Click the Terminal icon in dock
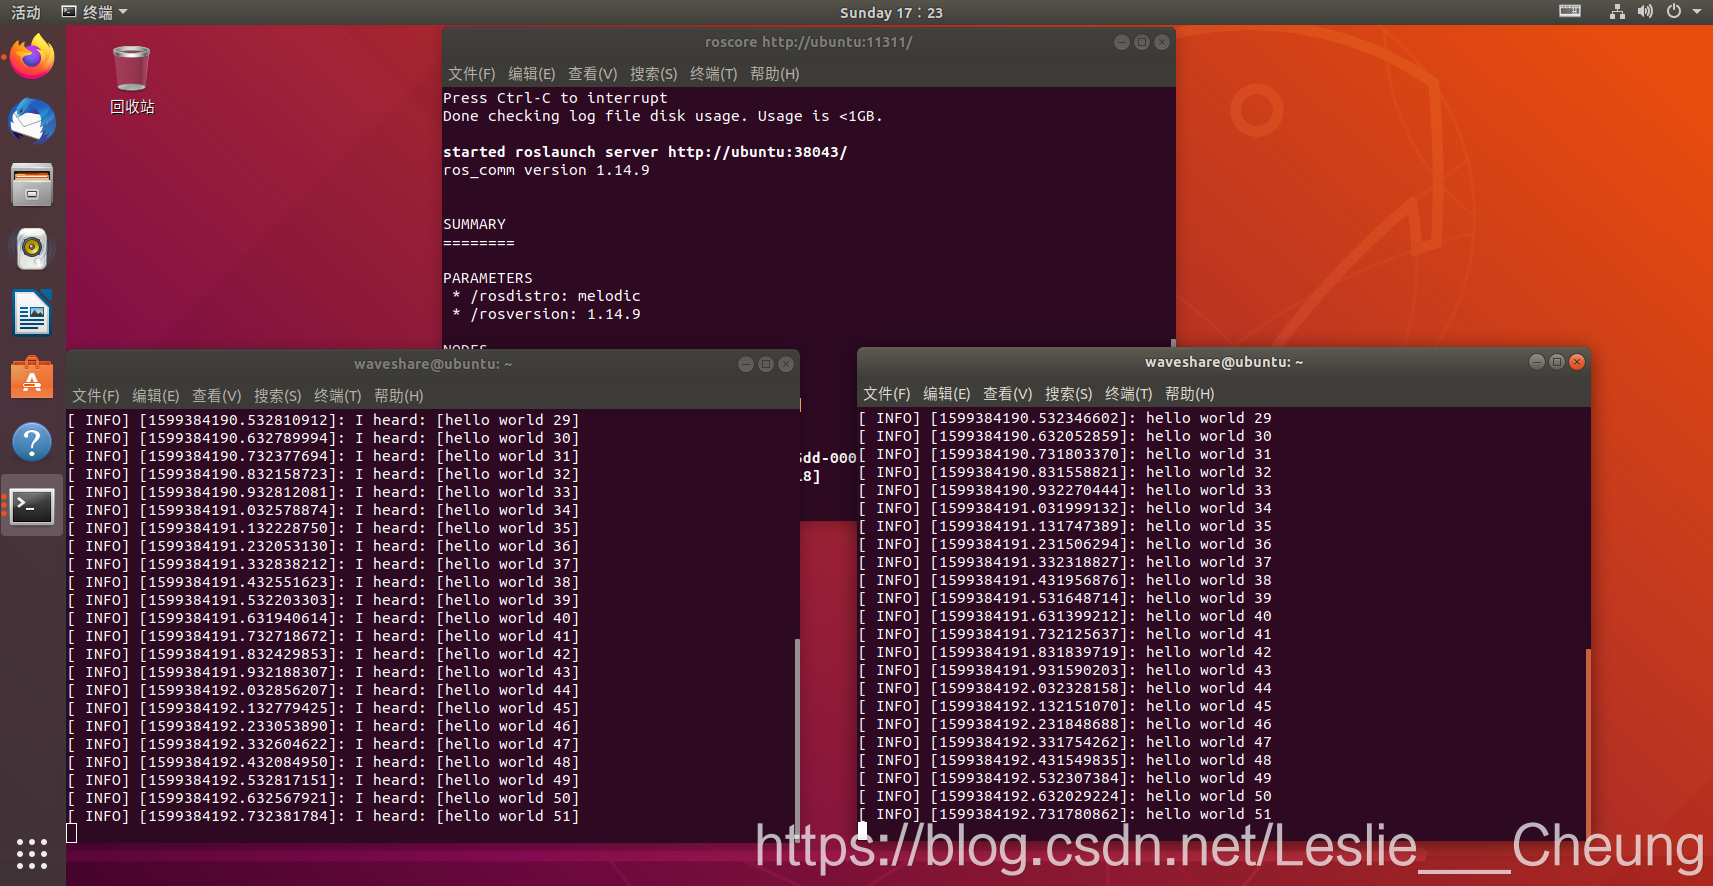The height and width of the screenshot is (886, 1713). click(32, 507)
